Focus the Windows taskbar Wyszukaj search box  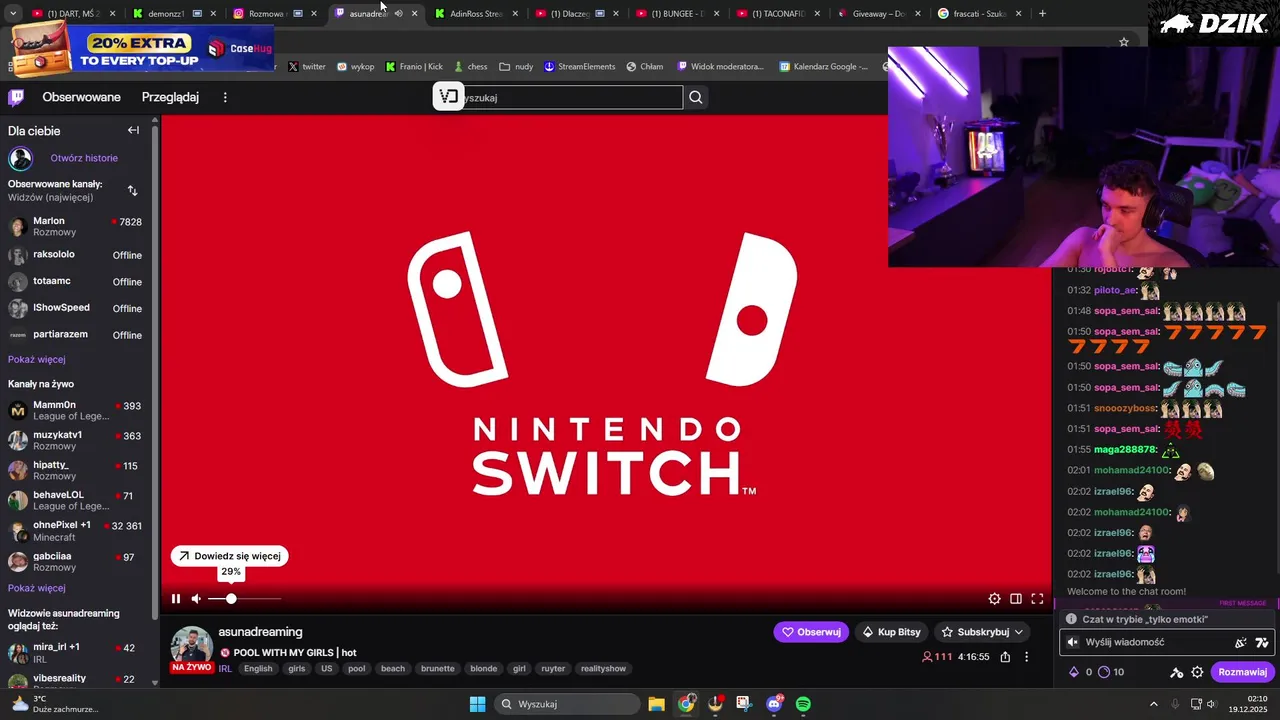pyautogui.click(x=567, y=704)
